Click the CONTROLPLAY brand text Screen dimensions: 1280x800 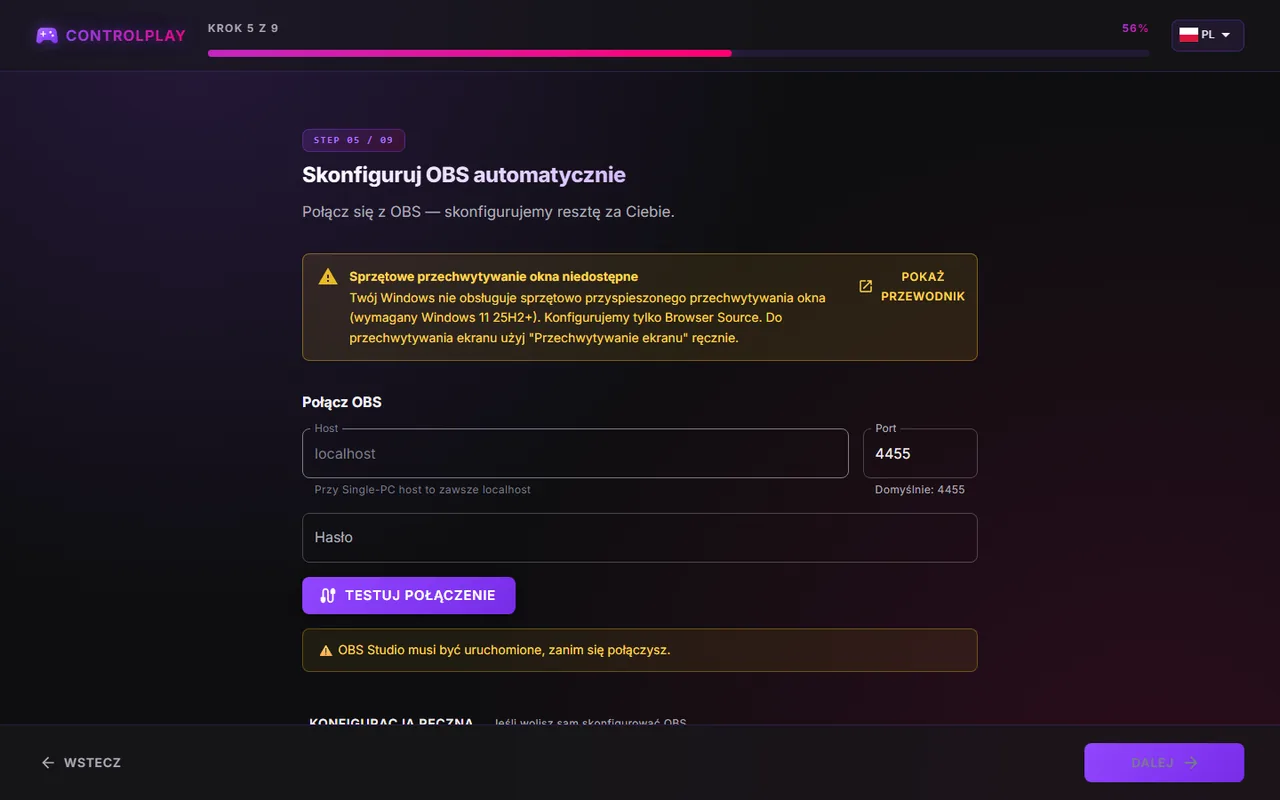[x=126, y=35]
